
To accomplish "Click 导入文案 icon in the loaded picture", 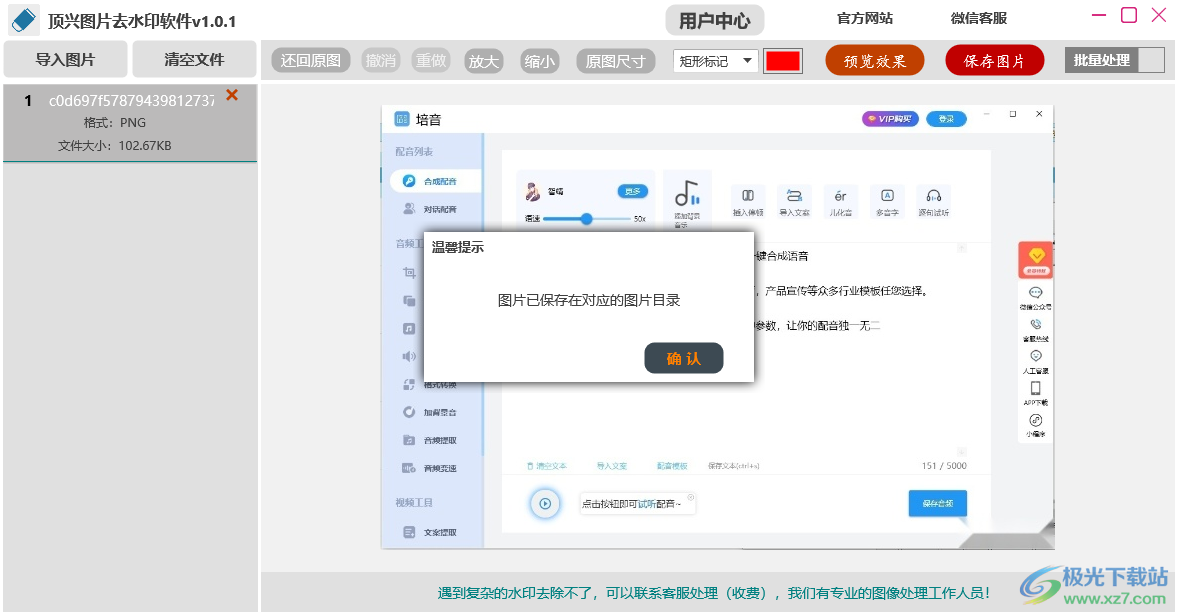I will tap(794, 195).
